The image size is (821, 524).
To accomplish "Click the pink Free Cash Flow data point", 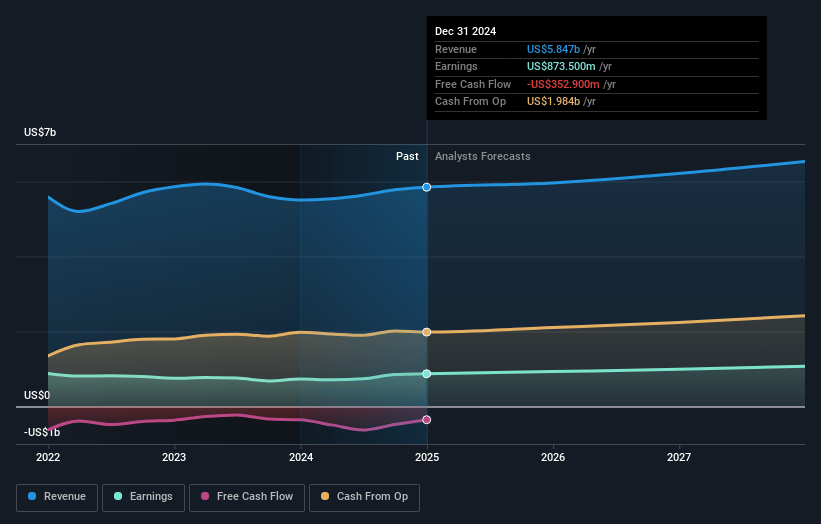I will 427,420.
